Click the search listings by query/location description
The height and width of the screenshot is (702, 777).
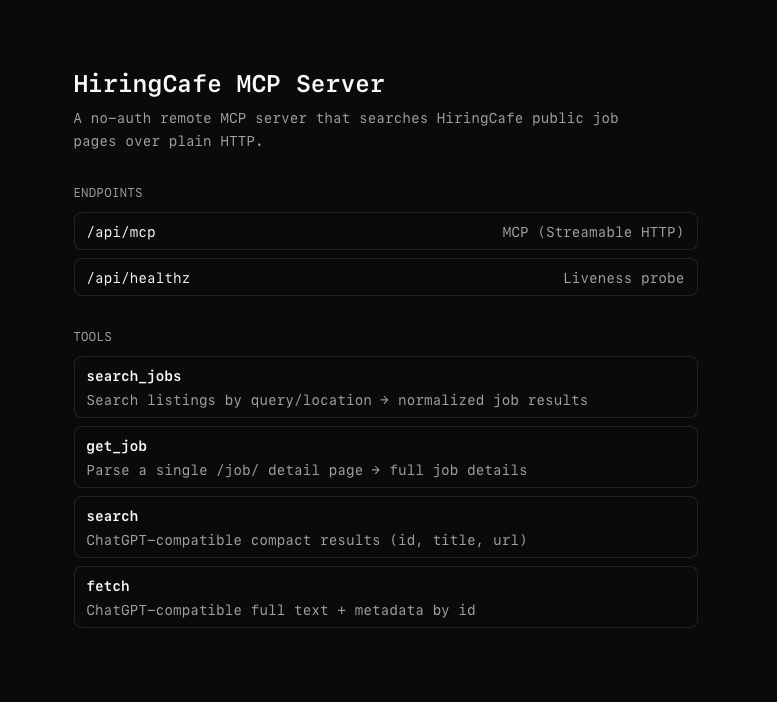[x=337, y=400]
